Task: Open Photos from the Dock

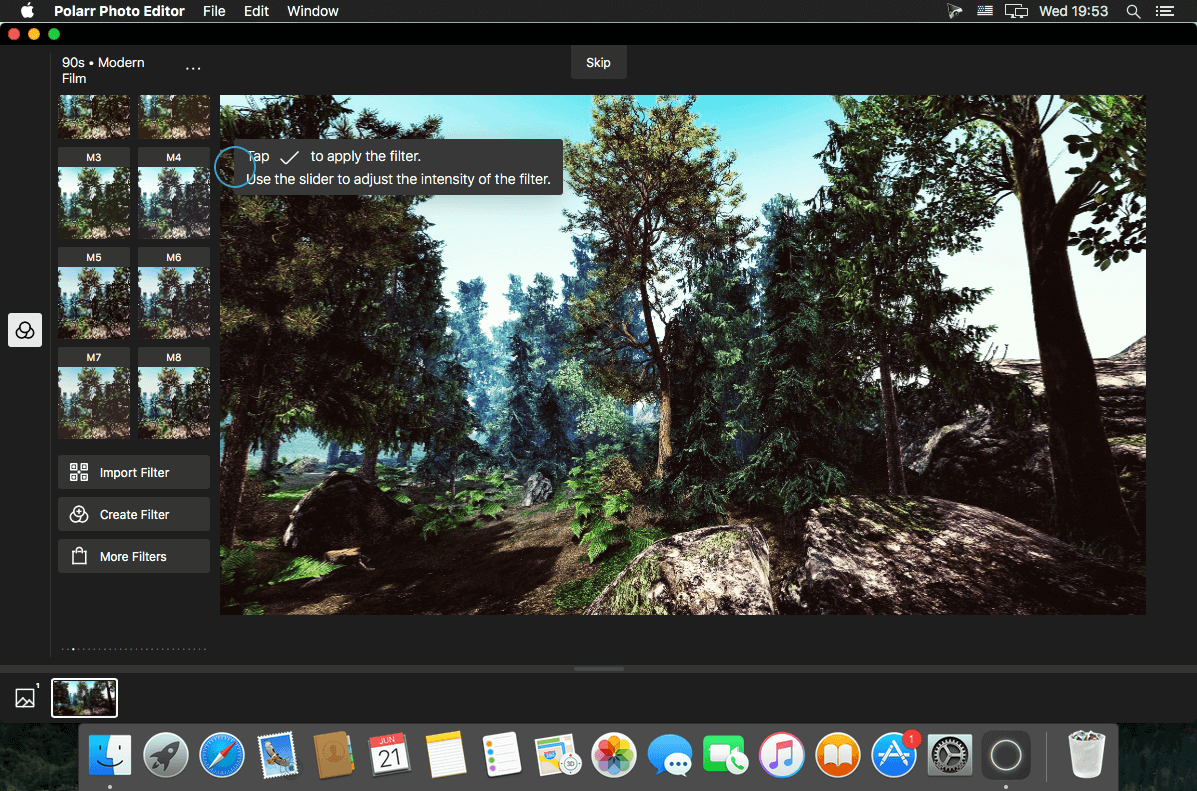Action: pos(614,756)
